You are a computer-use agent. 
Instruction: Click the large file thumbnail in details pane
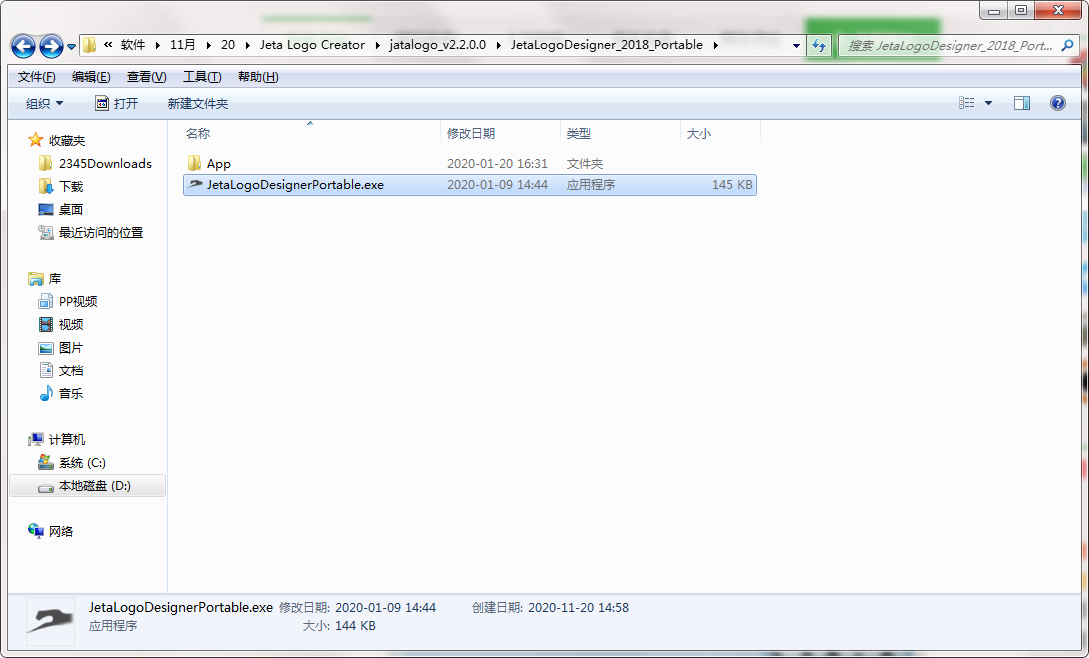(x=50, y=620)
